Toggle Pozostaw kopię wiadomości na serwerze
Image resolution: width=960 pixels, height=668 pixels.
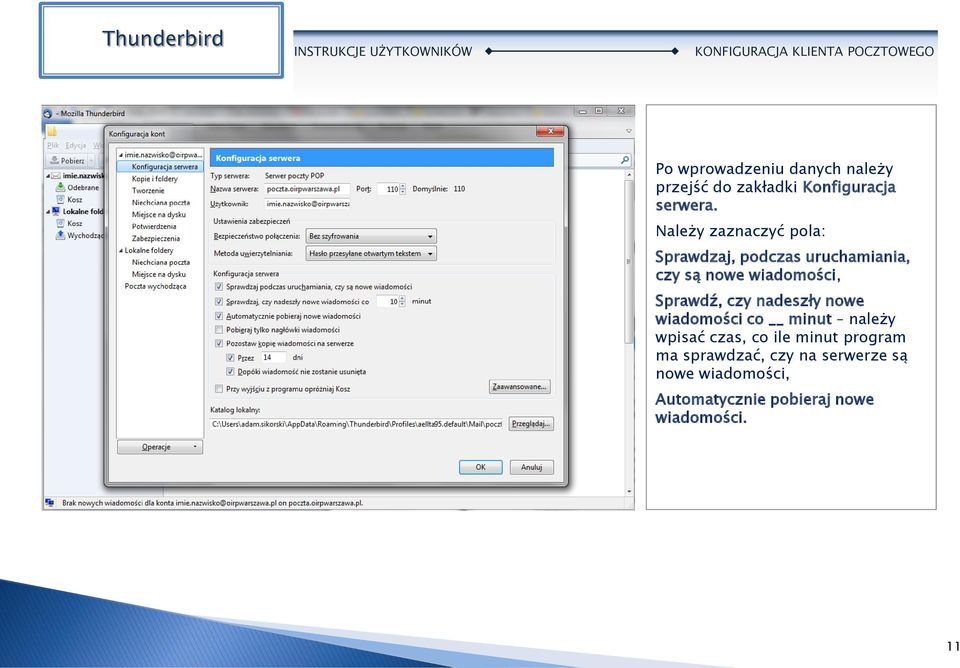219,343
